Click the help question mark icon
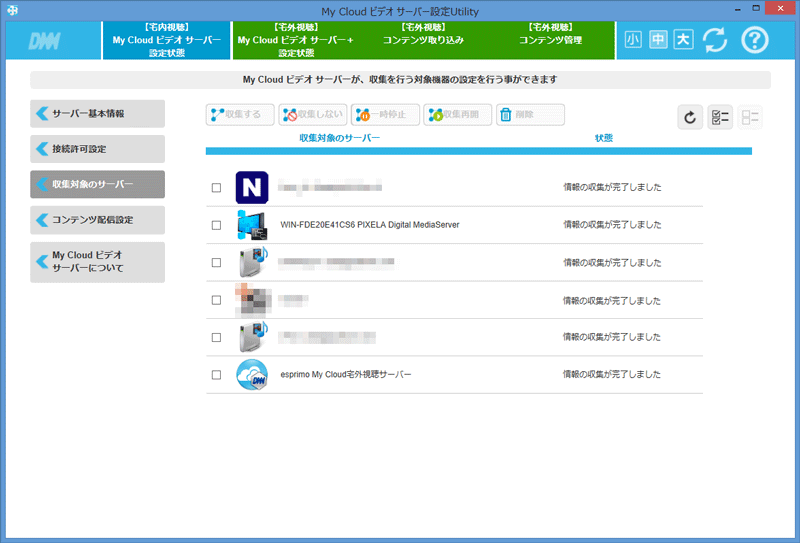The width and height of the screenshot is (800, 543). point(754,40)
